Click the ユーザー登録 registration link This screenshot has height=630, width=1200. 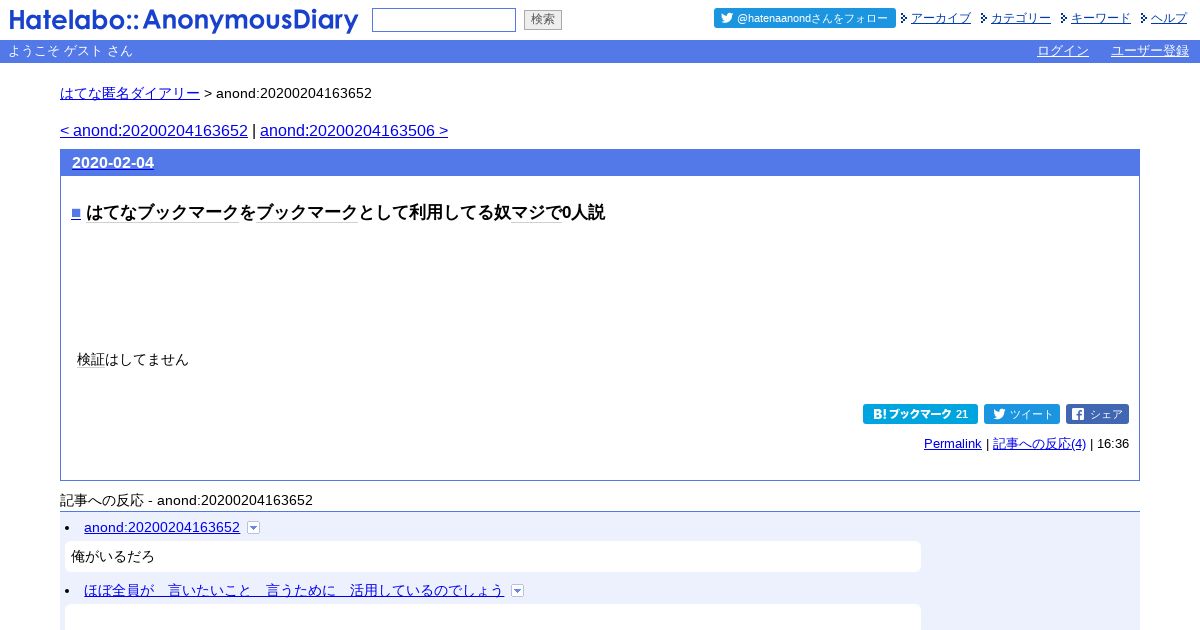click(x=1150, y=51)
